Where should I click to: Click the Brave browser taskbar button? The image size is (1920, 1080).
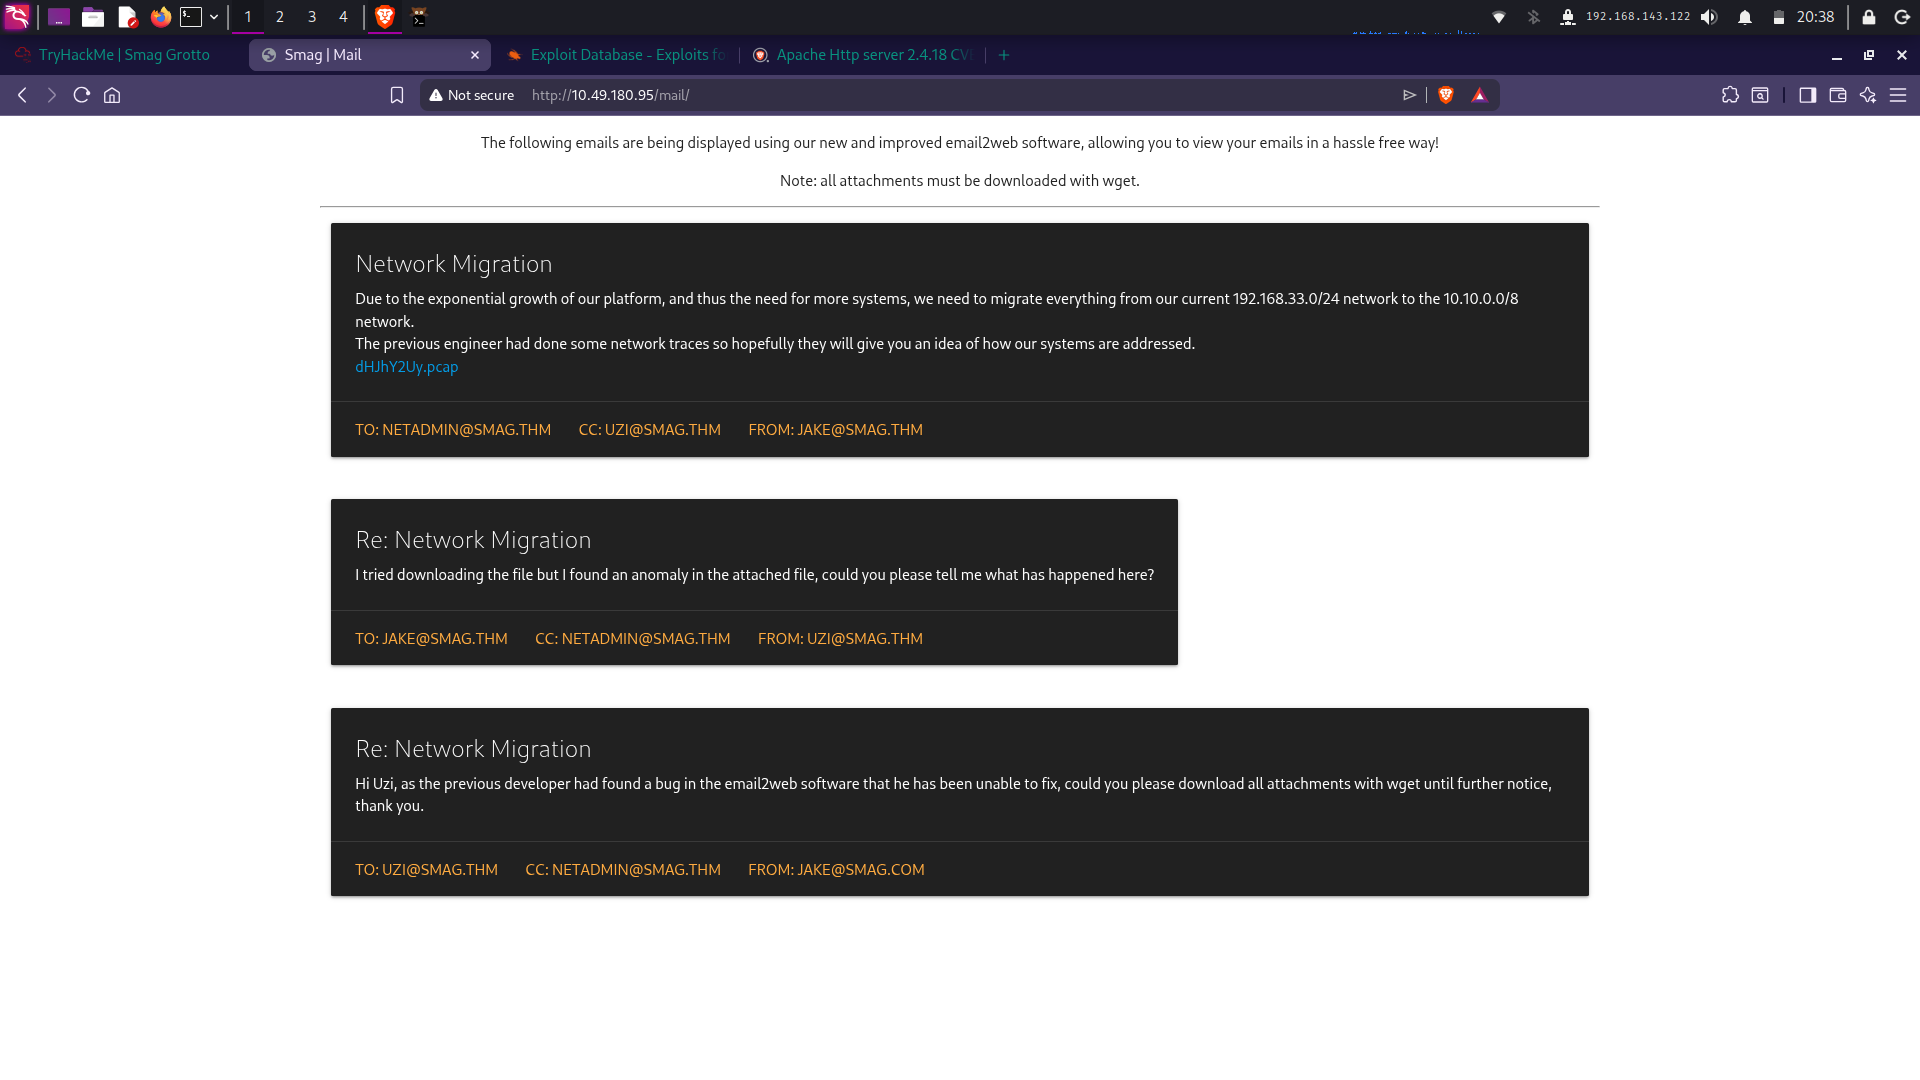[385, 17]
